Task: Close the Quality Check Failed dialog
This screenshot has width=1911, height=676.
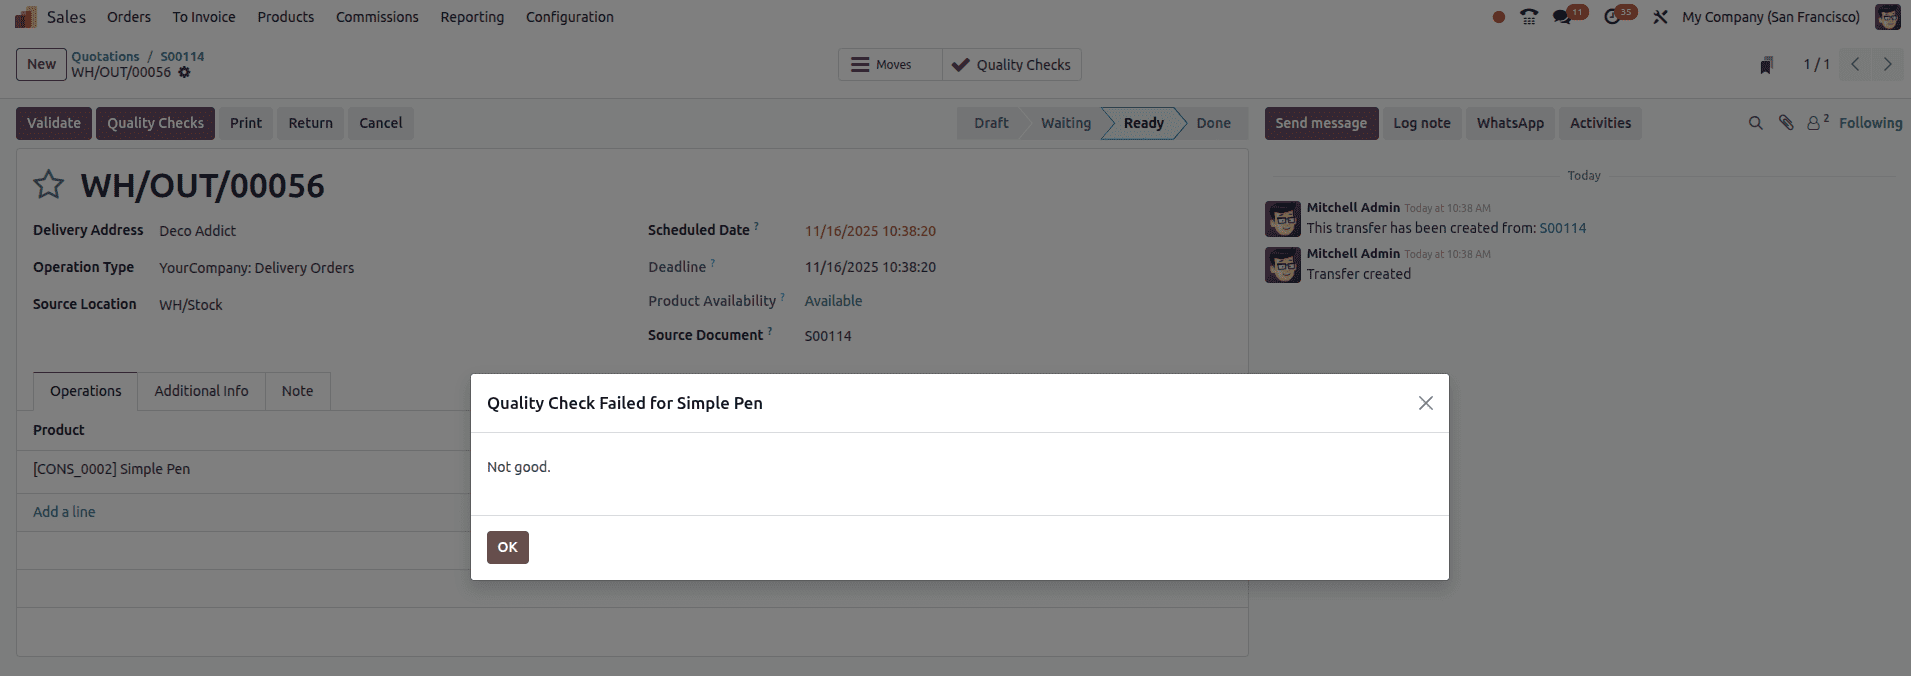Action: click(x=1425, y=403)
